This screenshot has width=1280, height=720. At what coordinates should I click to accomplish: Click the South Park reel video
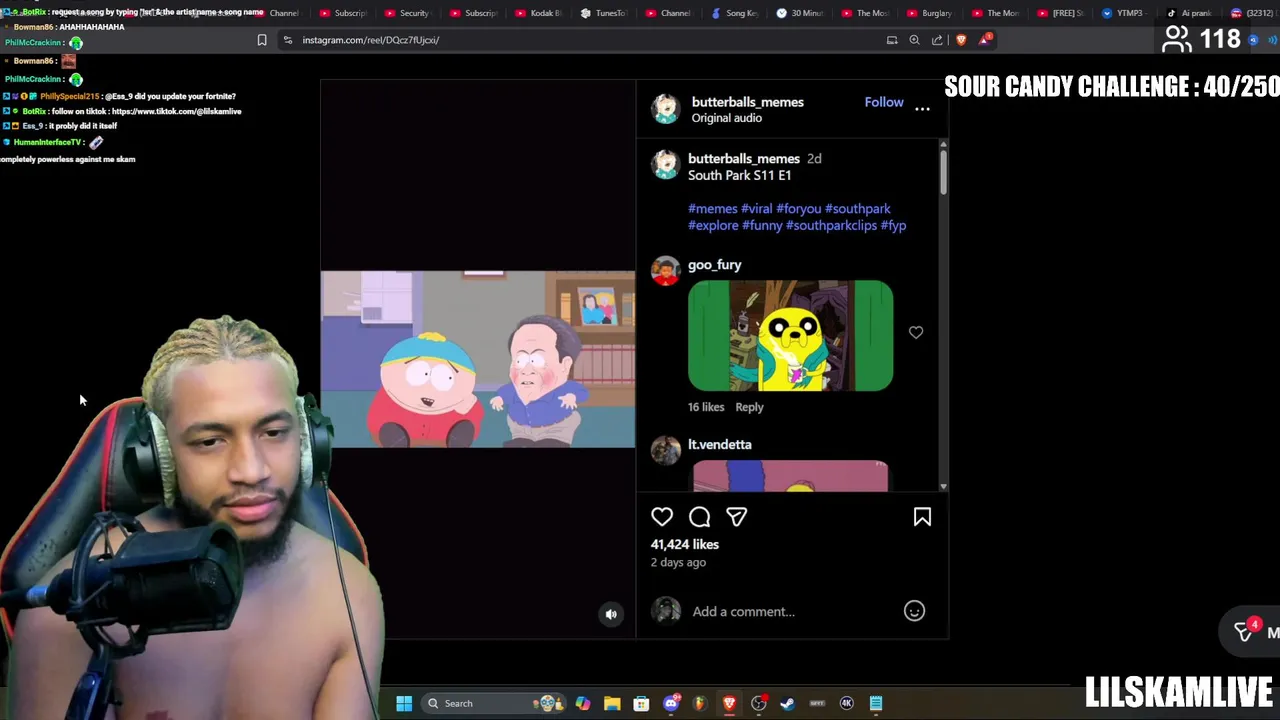[478, 359]
